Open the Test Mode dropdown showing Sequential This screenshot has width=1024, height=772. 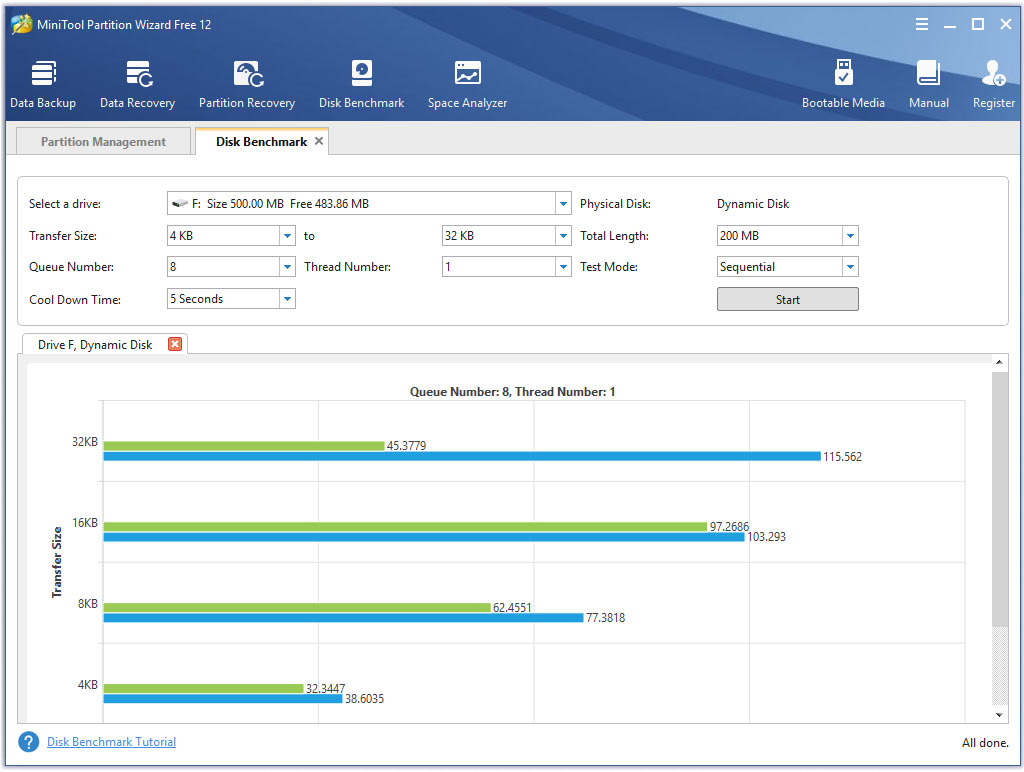(x=849, y=266)
